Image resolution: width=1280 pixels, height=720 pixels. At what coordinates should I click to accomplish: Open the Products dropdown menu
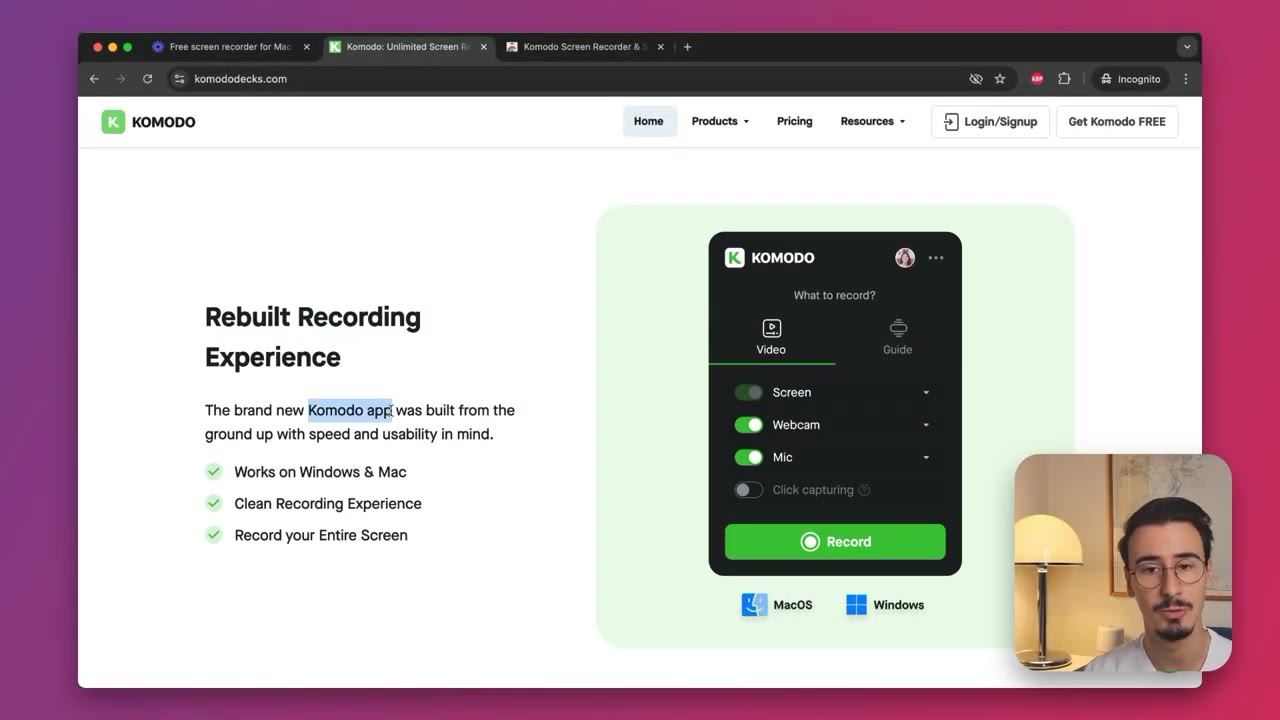(720, 121)
